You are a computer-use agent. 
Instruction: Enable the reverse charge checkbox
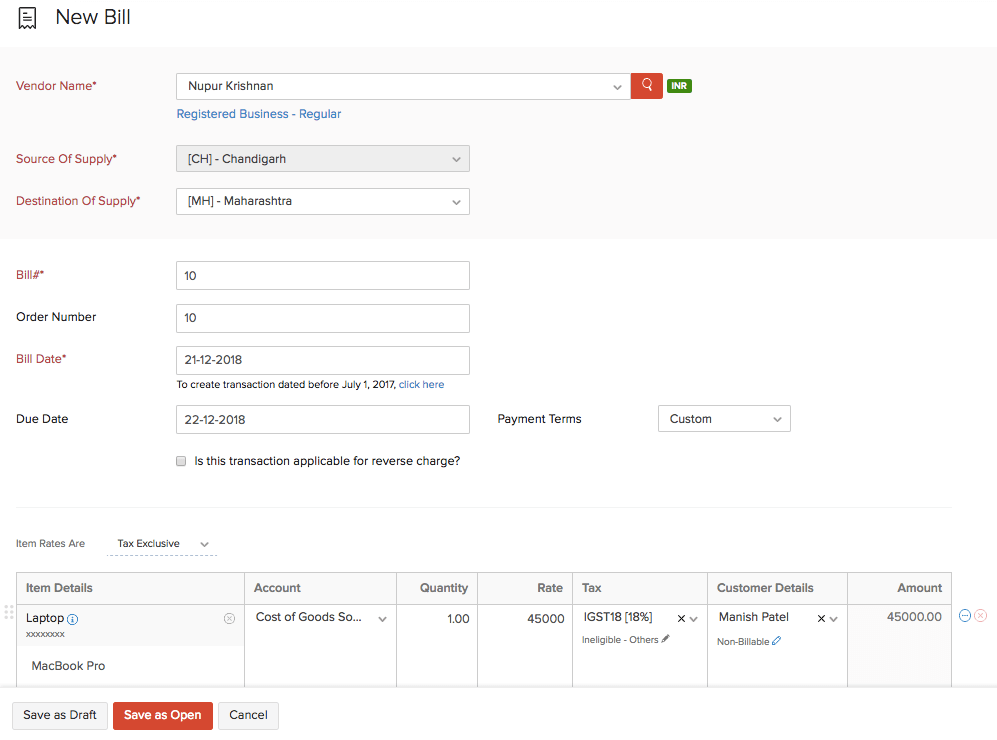tap(181, 462)
